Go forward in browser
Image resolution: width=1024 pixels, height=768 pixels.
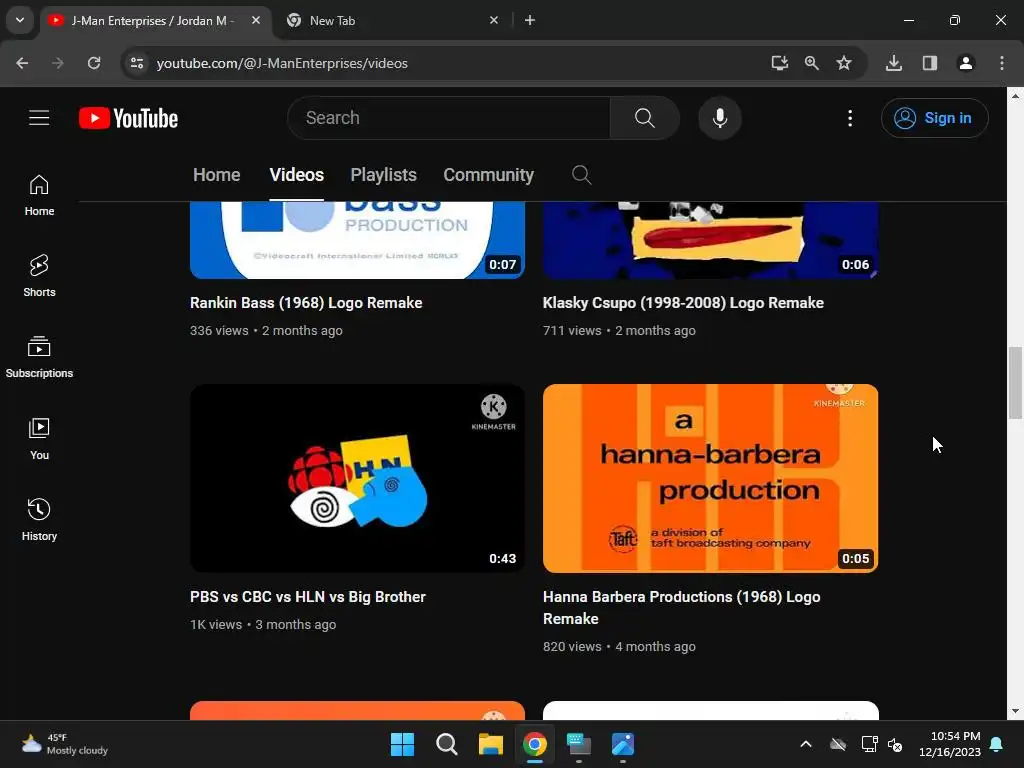pos(58,63)
